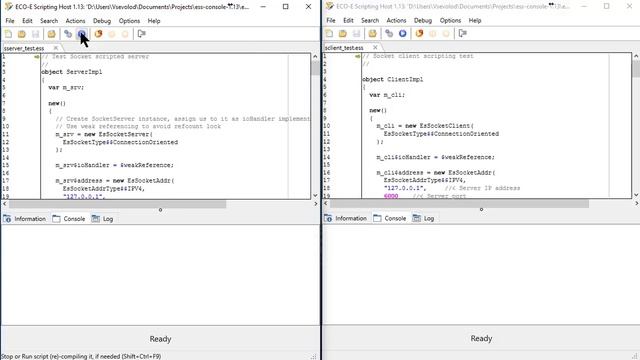Screen dimensions: 640x360
Task: Click Open file icon in client window
Action: (x=342, y=33)
